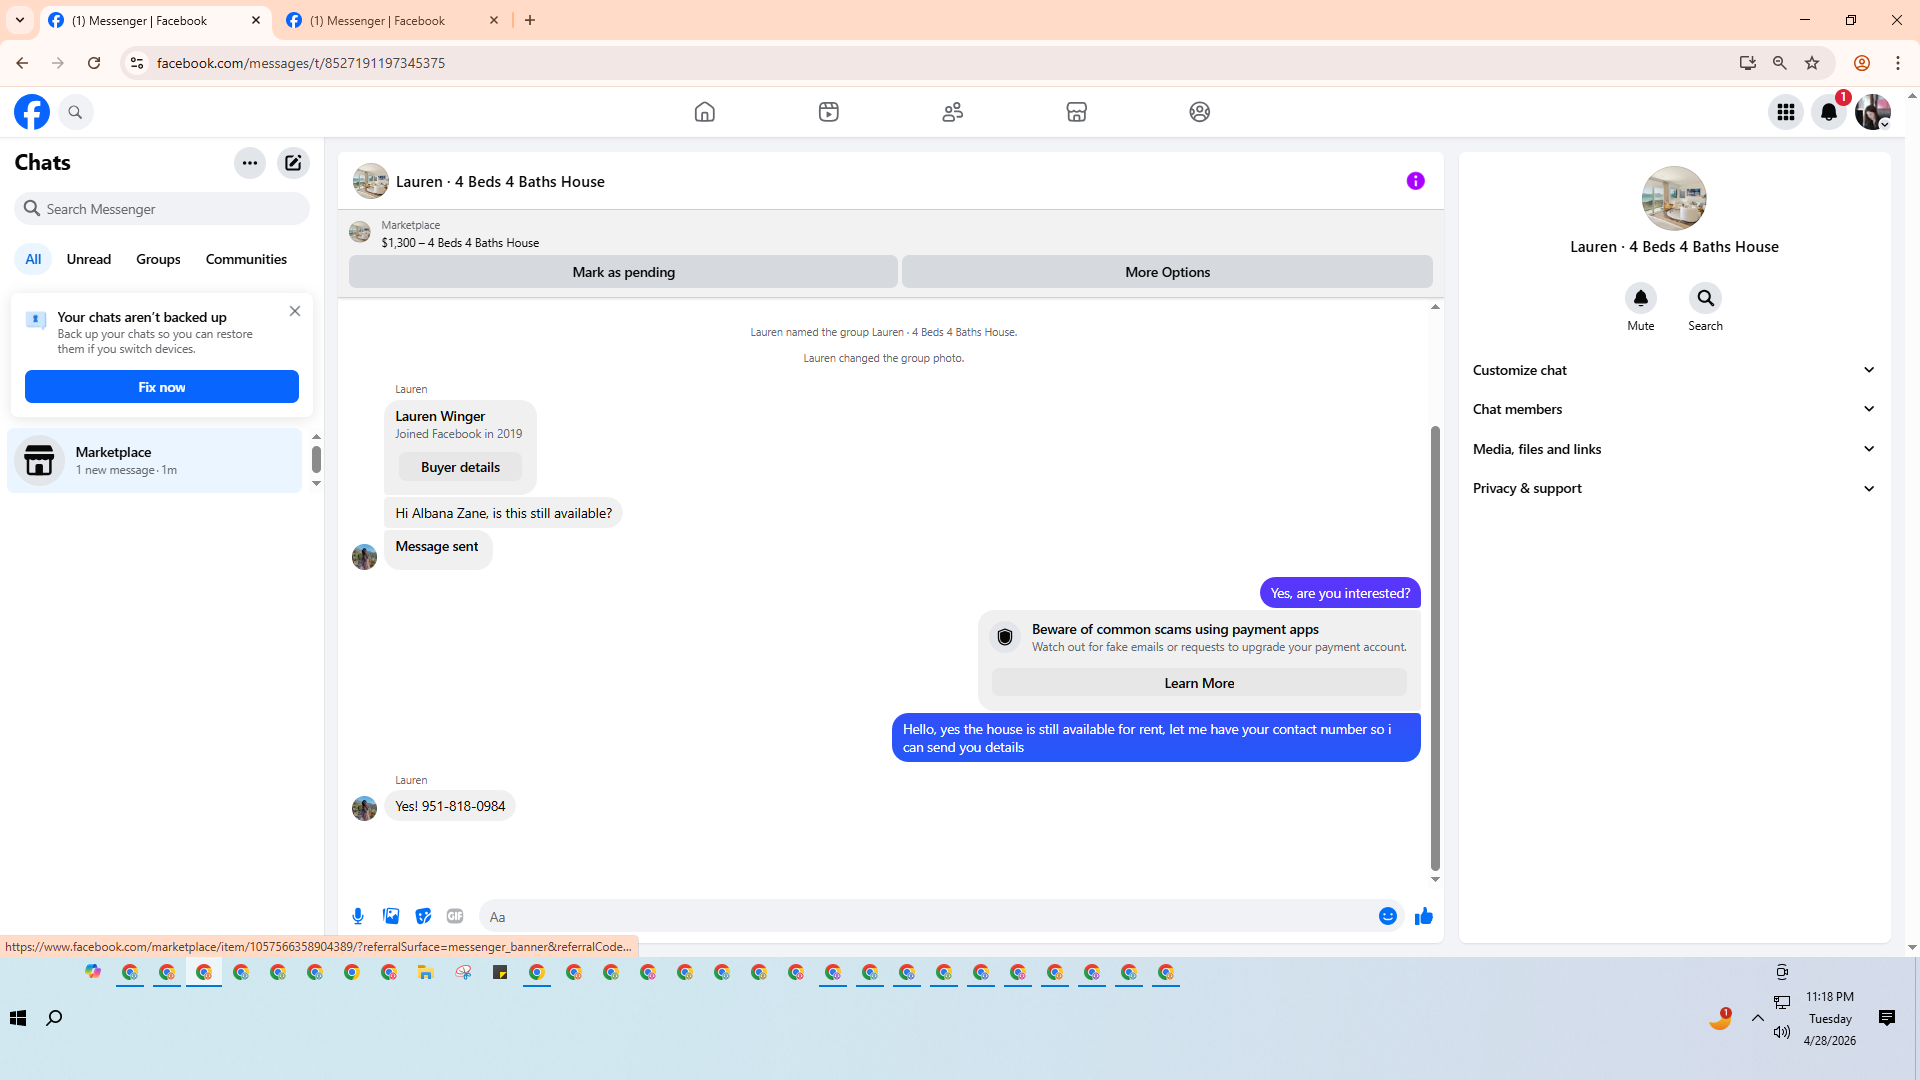Expand Media, files and links section
Viewport: 1920px width, 1080px height.
[1673, 449]
